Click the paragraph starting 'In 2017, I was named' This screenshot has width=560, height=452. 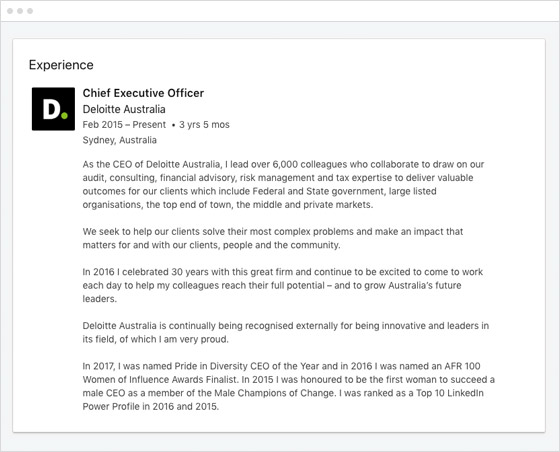point(289,386)
